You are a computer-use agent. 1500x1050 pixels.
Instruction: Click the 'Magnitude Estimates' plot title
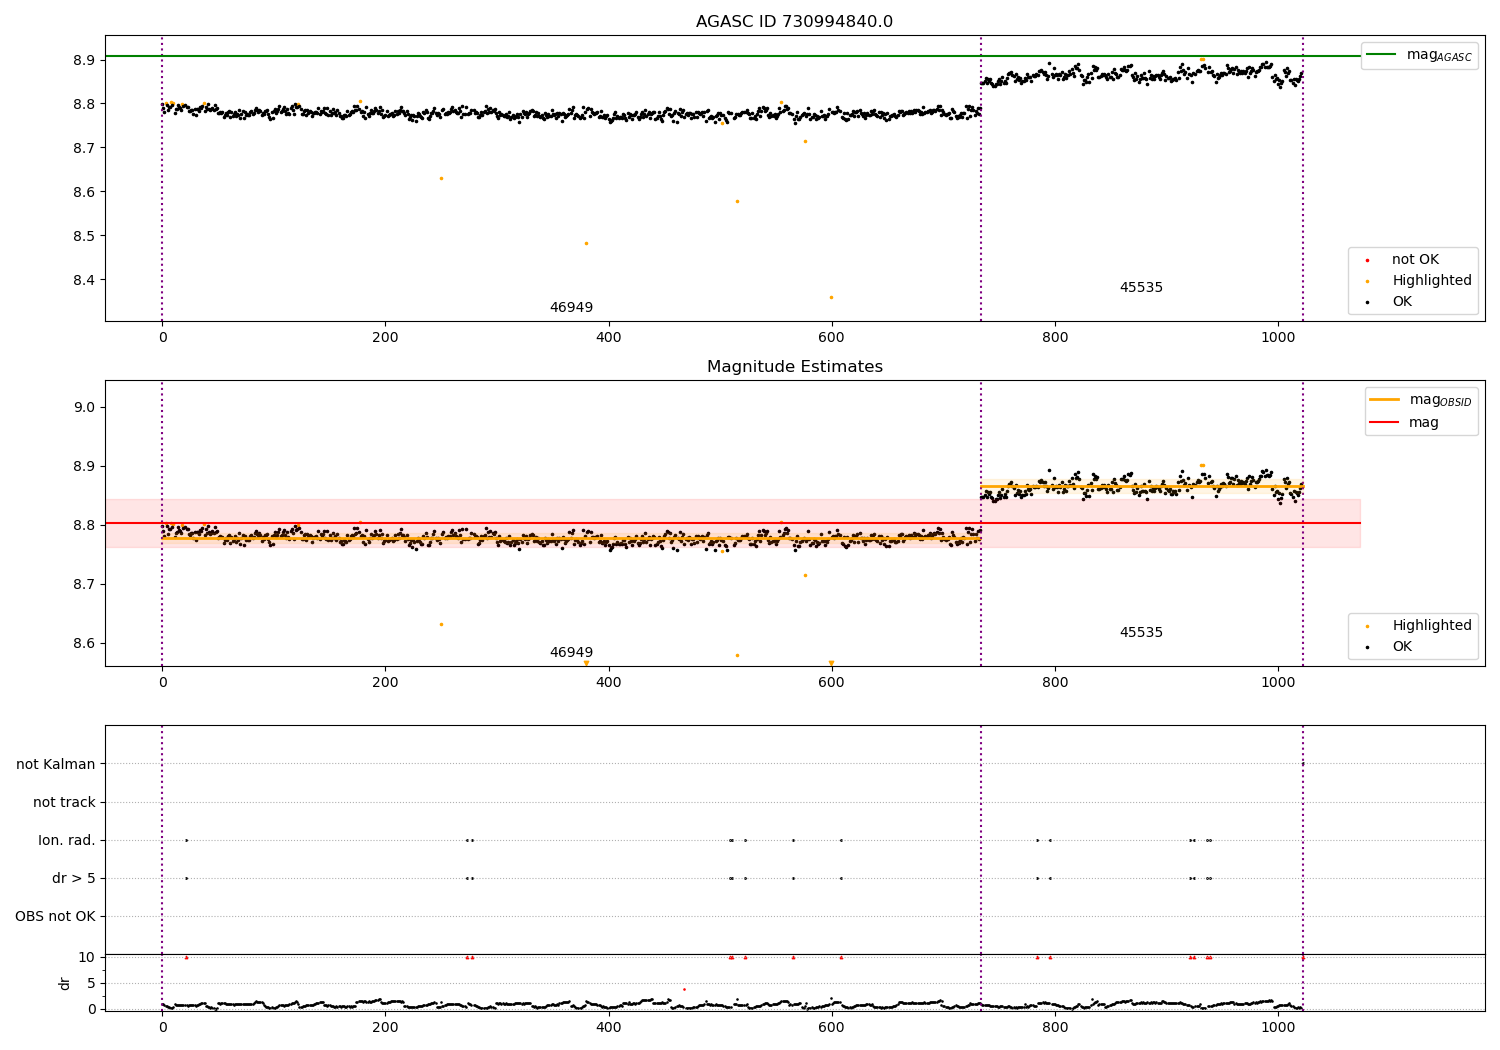[x=794, y=367]
